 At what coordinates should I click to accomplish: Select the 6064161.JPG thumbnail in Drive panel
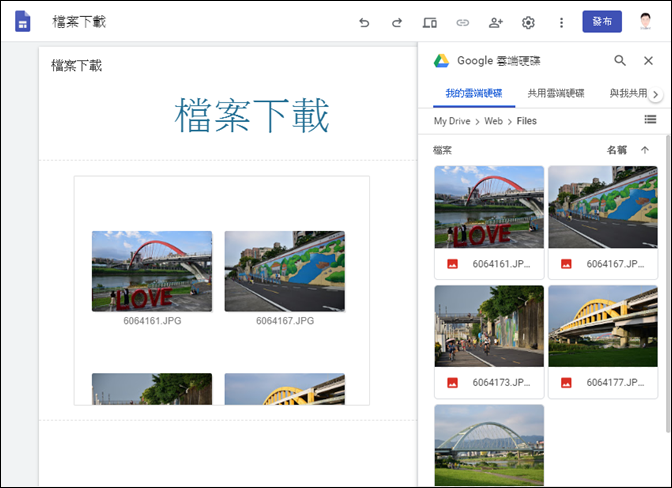coord(489,207)
